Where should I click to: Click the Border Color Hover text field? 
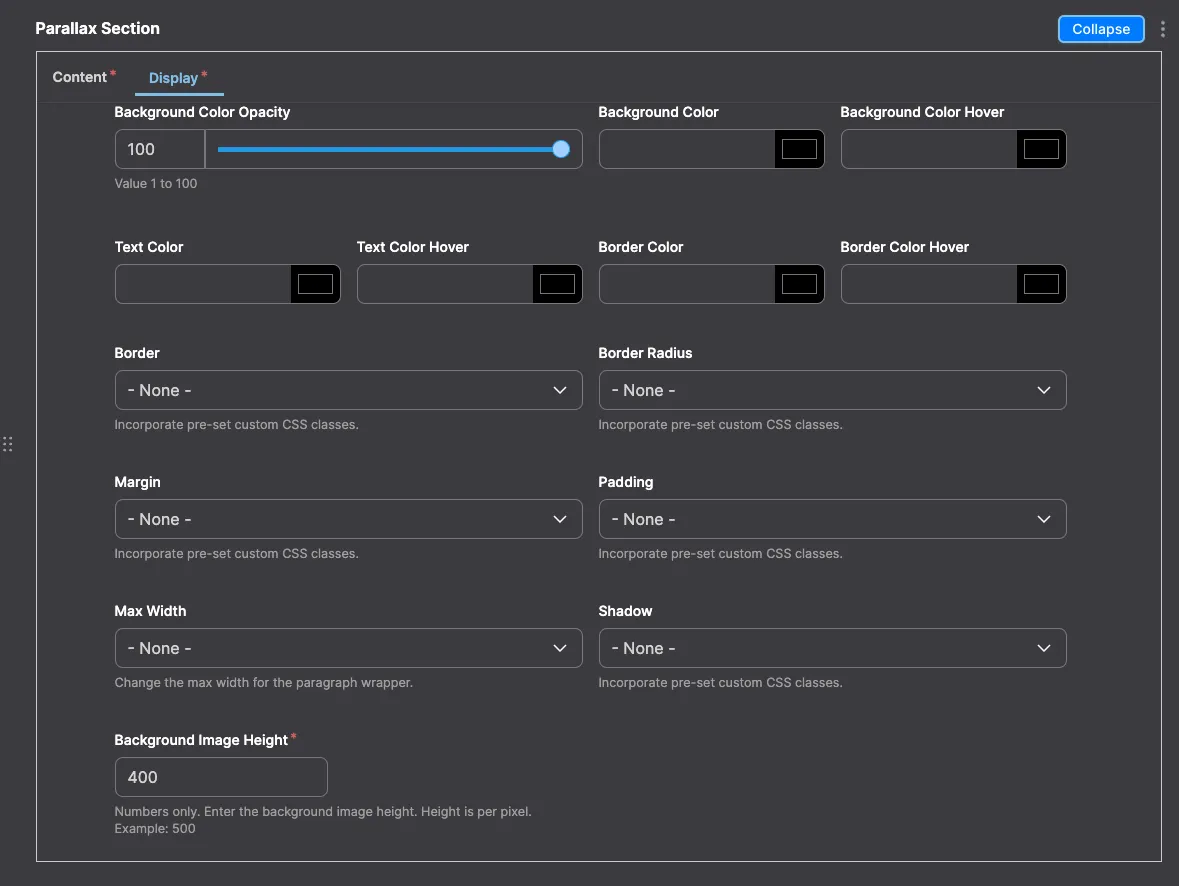pyautogui.click(x=929, y=284)
